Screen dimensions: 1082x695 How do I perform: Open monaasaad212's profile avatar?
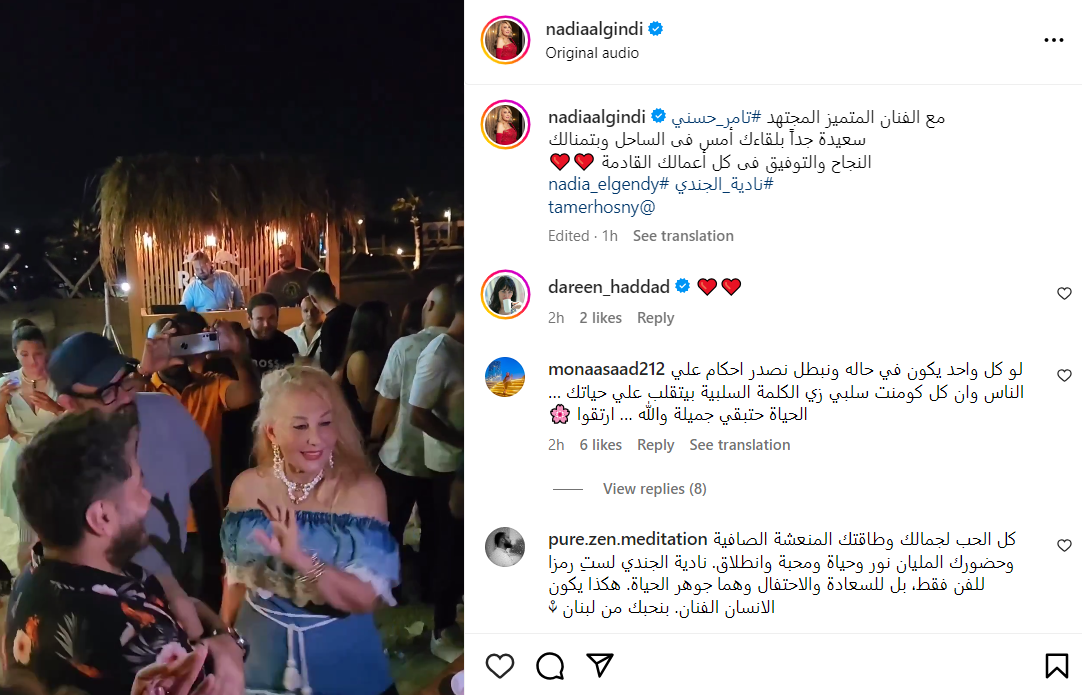[x=505, y=377]
